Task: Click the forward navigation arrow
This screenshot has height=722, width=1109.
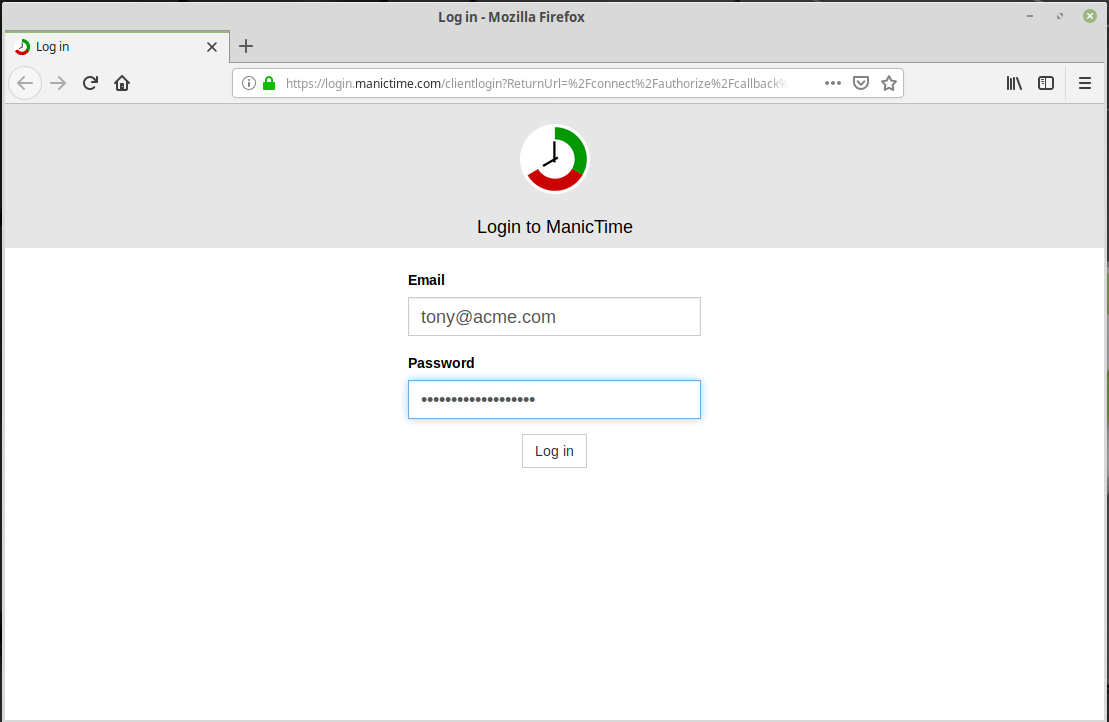Action: 58,83
